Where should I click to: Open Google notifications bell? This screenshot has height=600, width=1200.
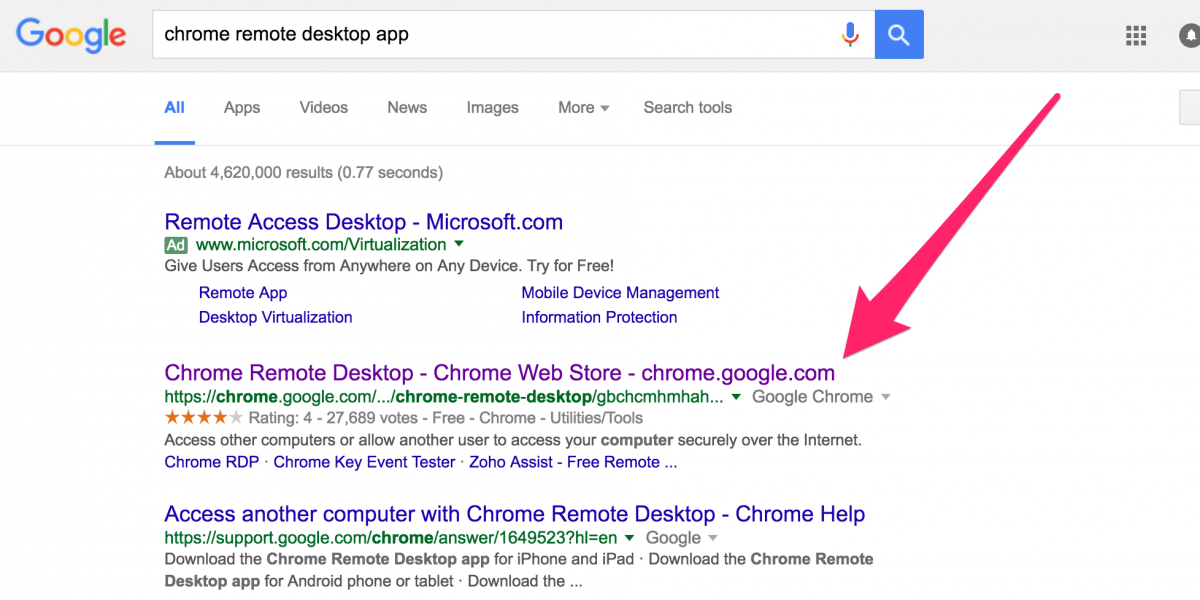pos(1190,36)
